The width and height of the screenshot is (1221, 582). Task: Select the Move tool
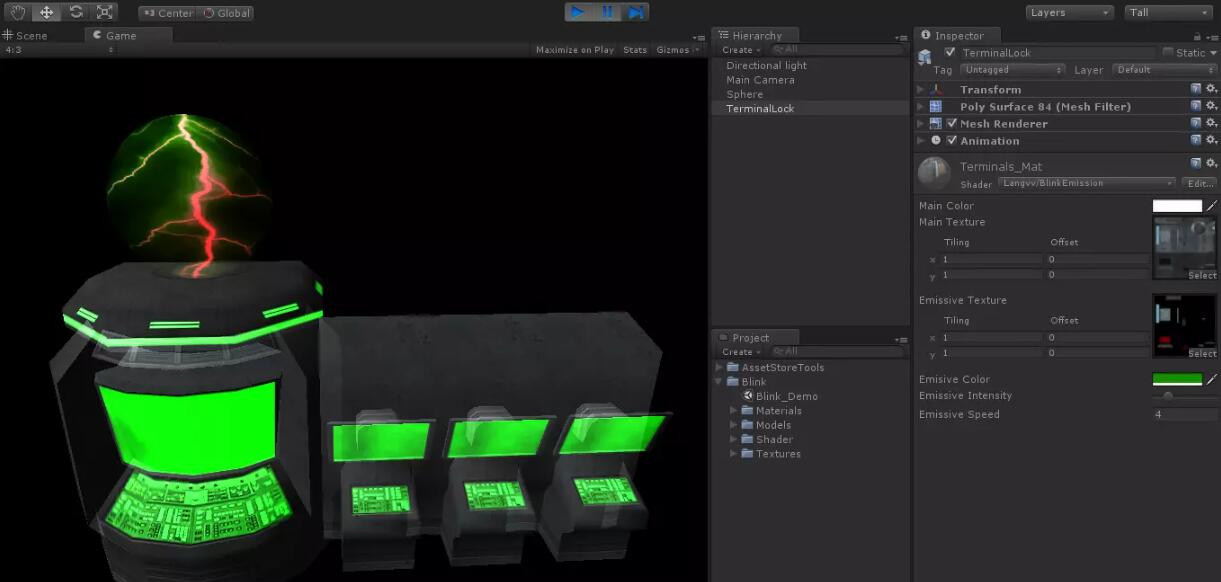coord(46,13)
